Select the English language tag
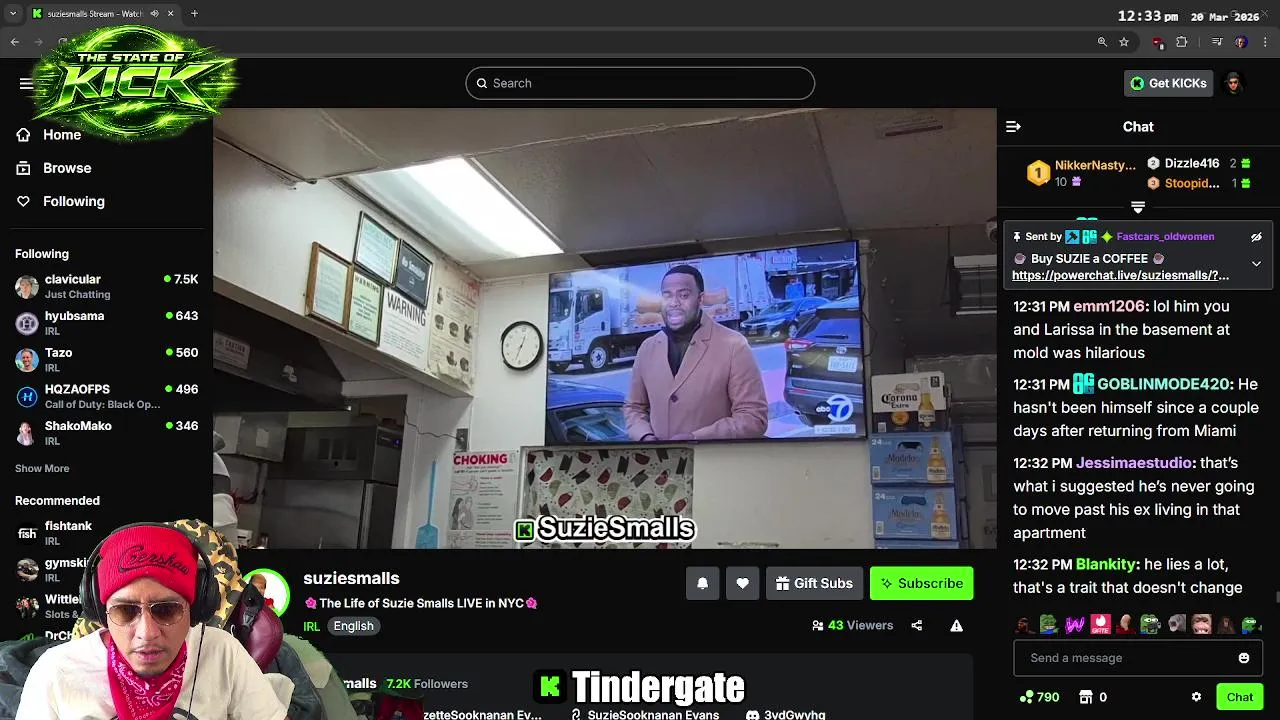This screenshot has height=720, width=1280. [353, 626]
